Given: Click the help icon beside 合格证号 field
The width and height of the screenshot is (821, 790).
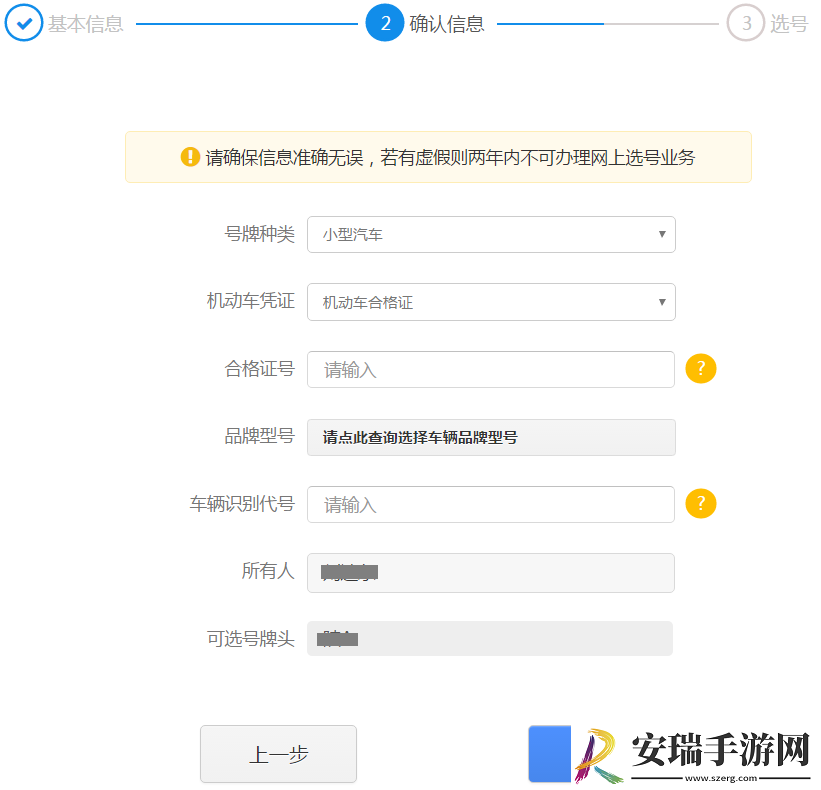Looking at the screenshot, I should click(x=701, y=369).
